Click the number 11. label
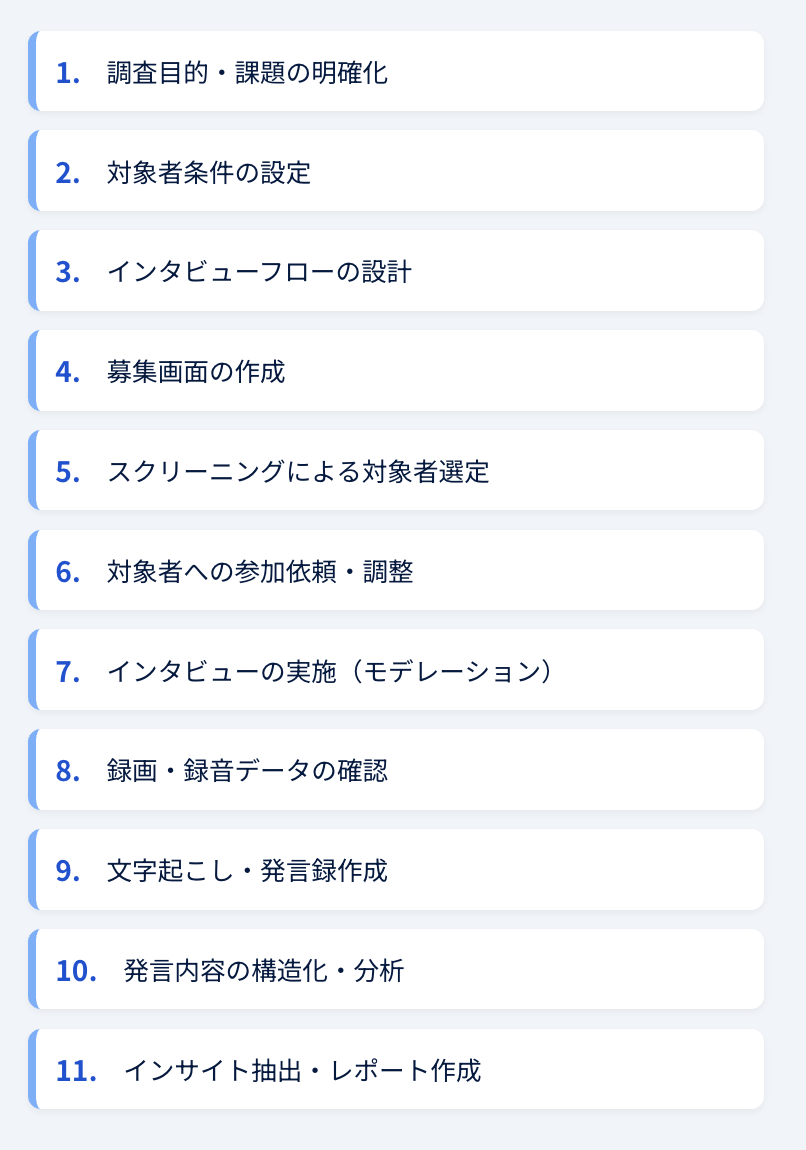 tap(76, 1071)
